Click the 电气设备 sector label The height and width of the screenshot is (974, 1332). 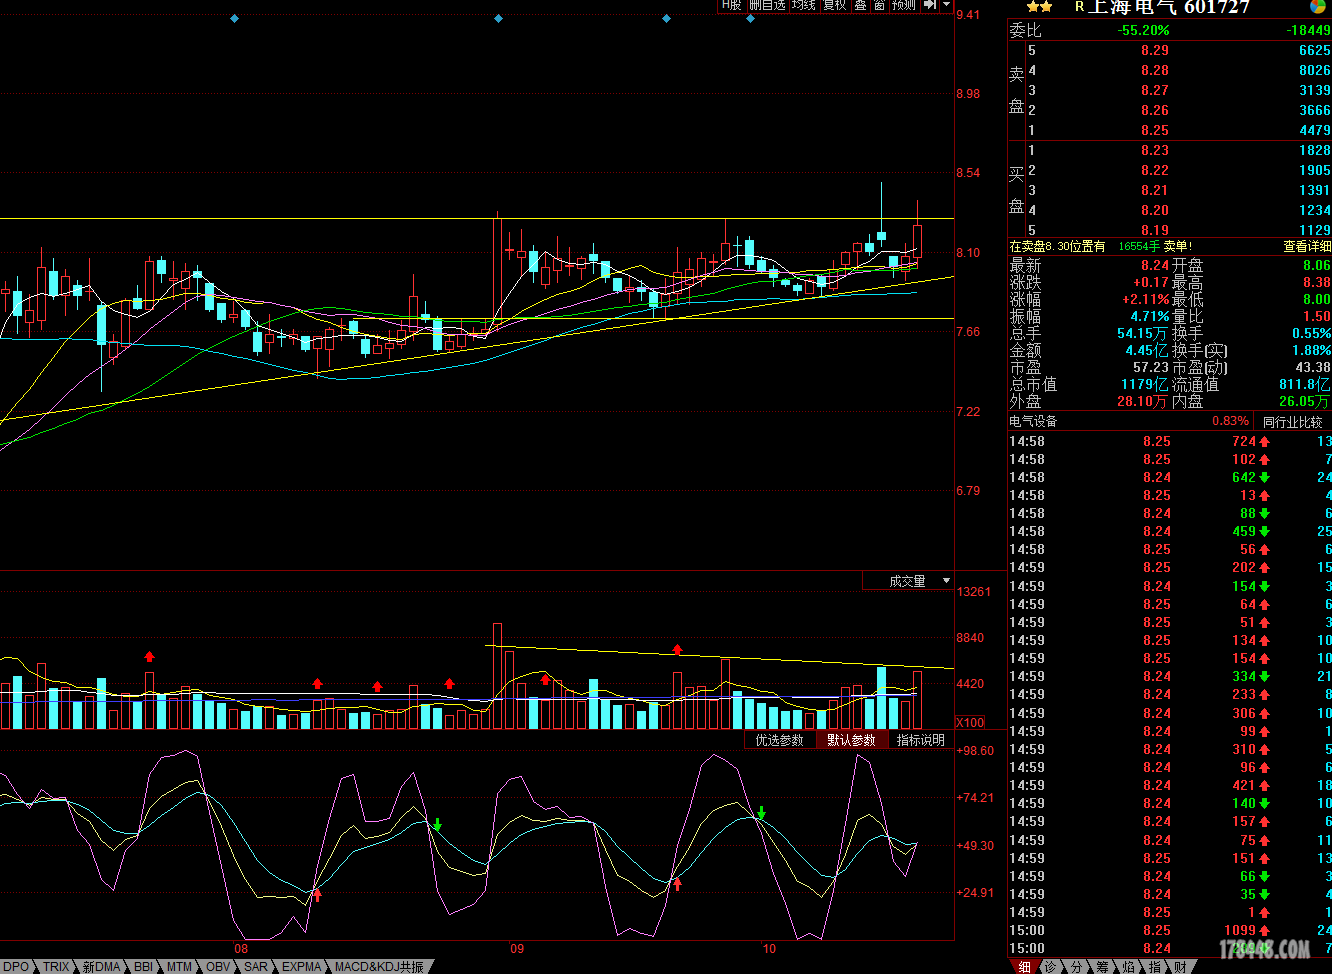tap(1033, 421)
